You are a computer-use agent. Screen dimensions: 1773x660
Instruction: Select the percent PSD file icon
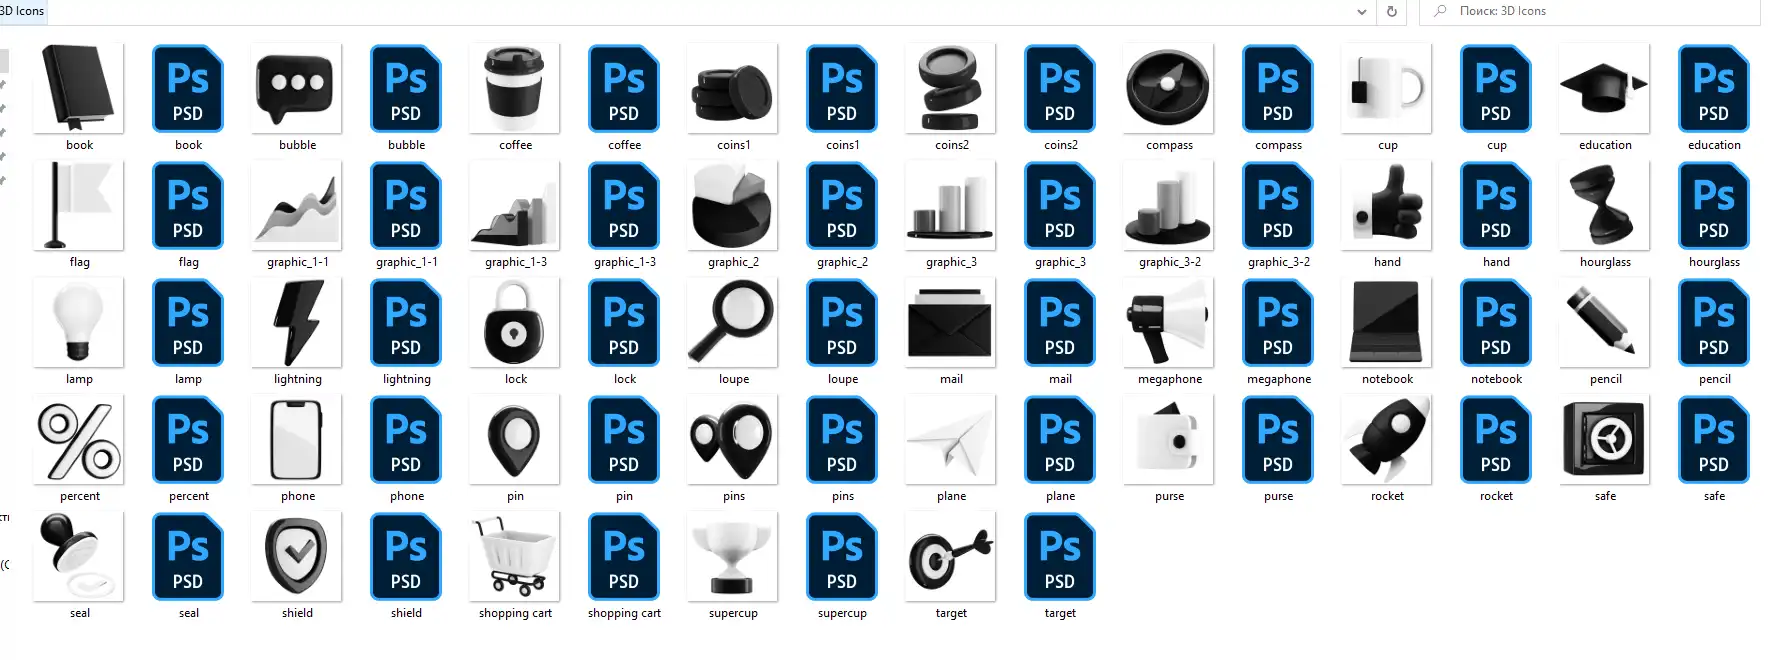188,439
